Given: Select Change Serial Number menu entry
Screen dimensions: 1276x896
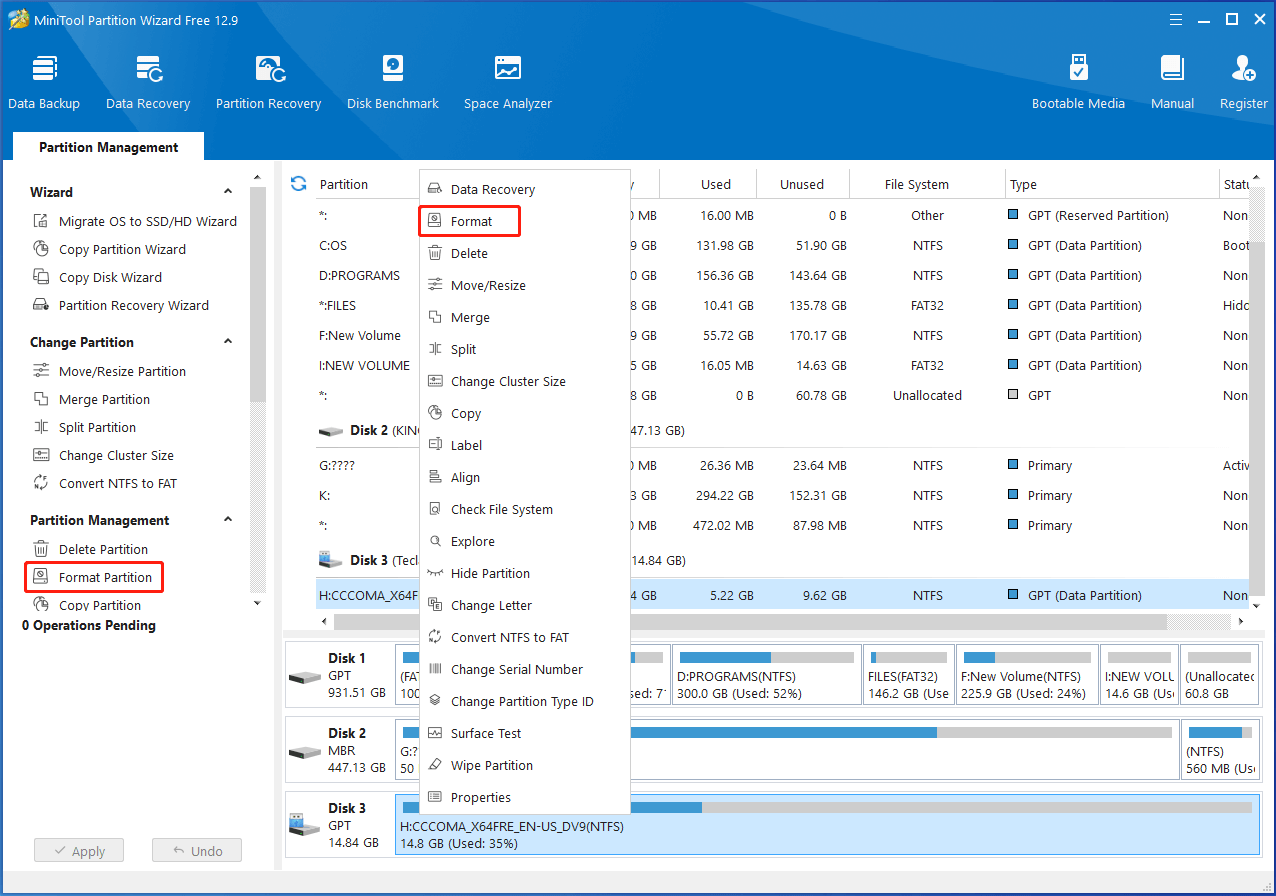Looking at the screenshot, I should click(x=524, y=669).
